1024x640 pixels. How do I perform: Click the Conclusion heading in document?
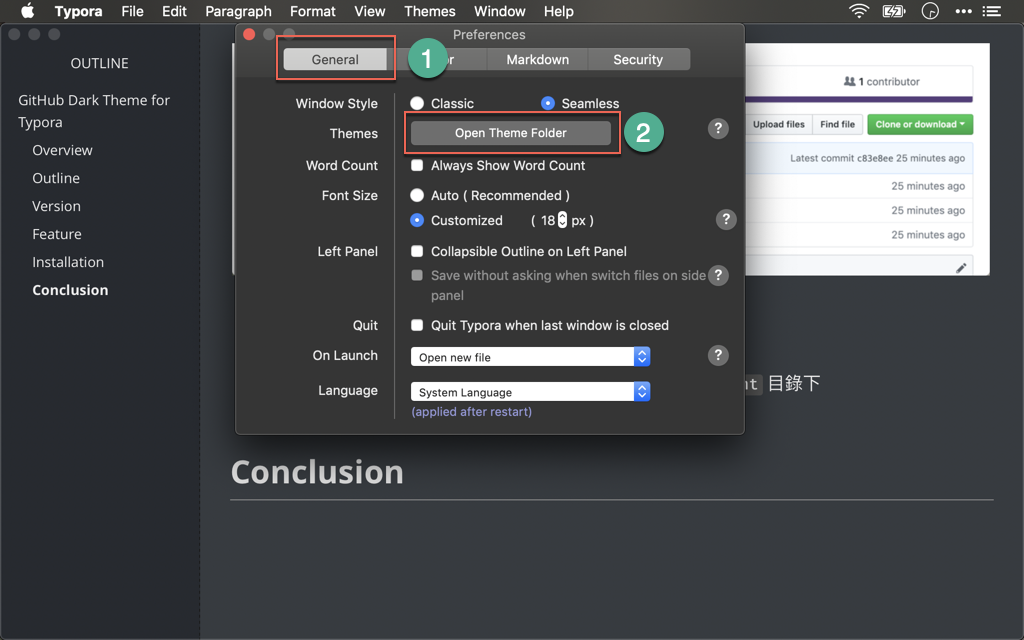[x=317, y=472]
